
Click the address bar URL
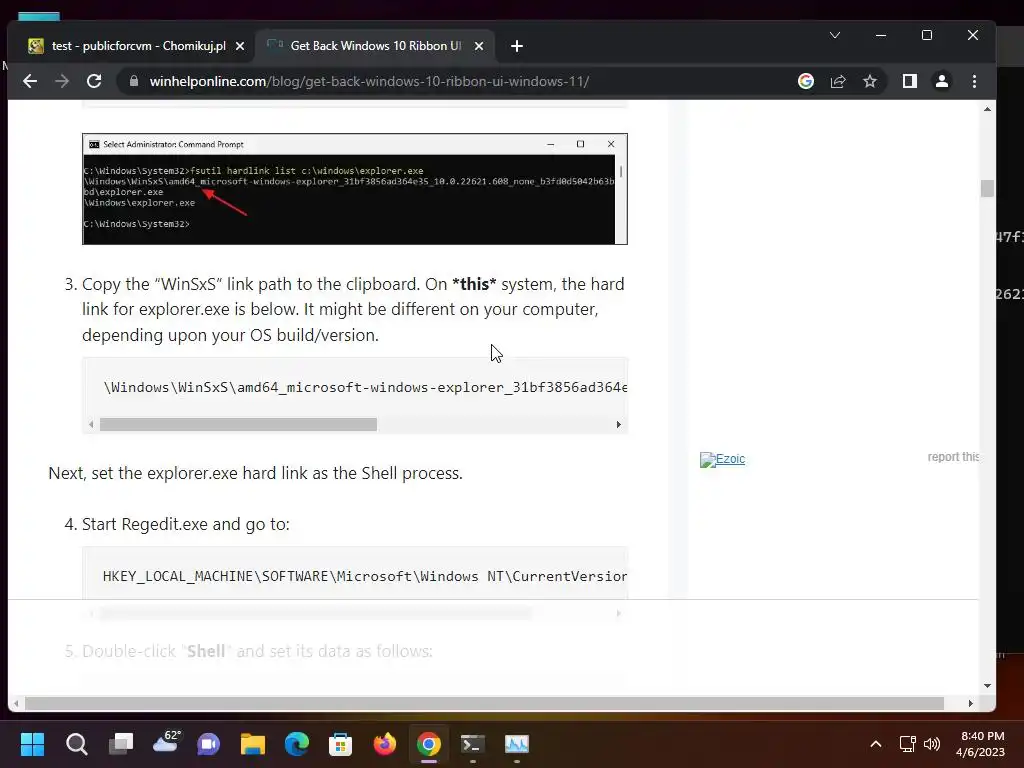(x=369, y=81)
